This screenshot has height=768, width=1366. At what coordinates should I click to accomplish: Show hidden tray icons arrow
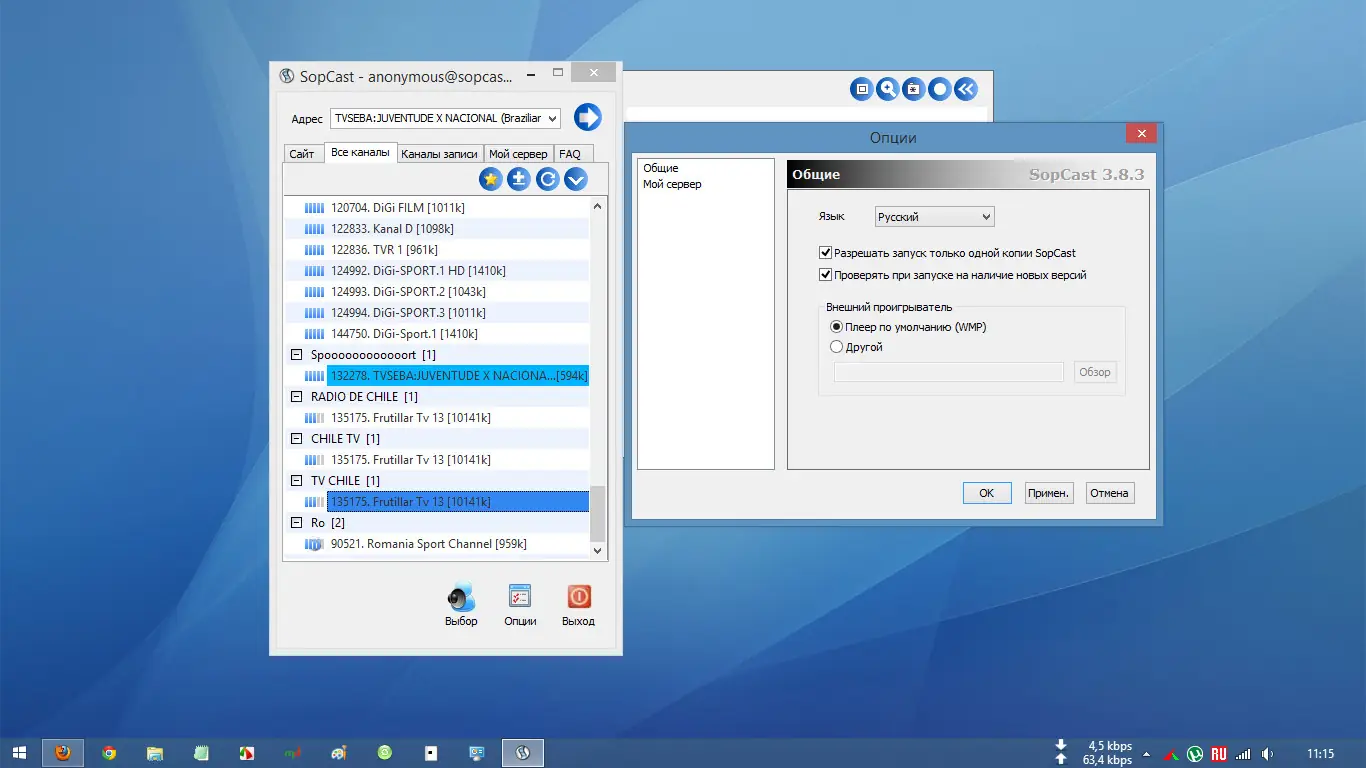(1147, 754)
